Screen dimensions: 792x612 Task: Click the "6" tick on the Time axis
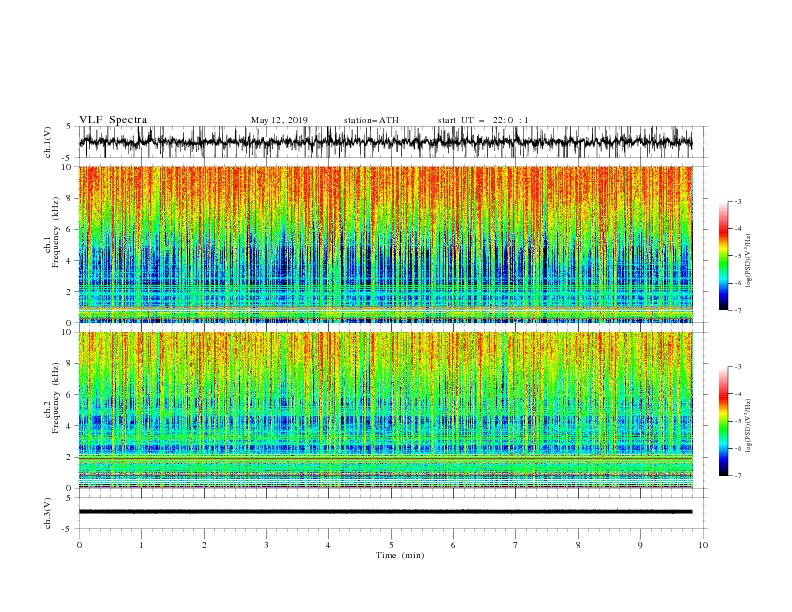(453, 545)
